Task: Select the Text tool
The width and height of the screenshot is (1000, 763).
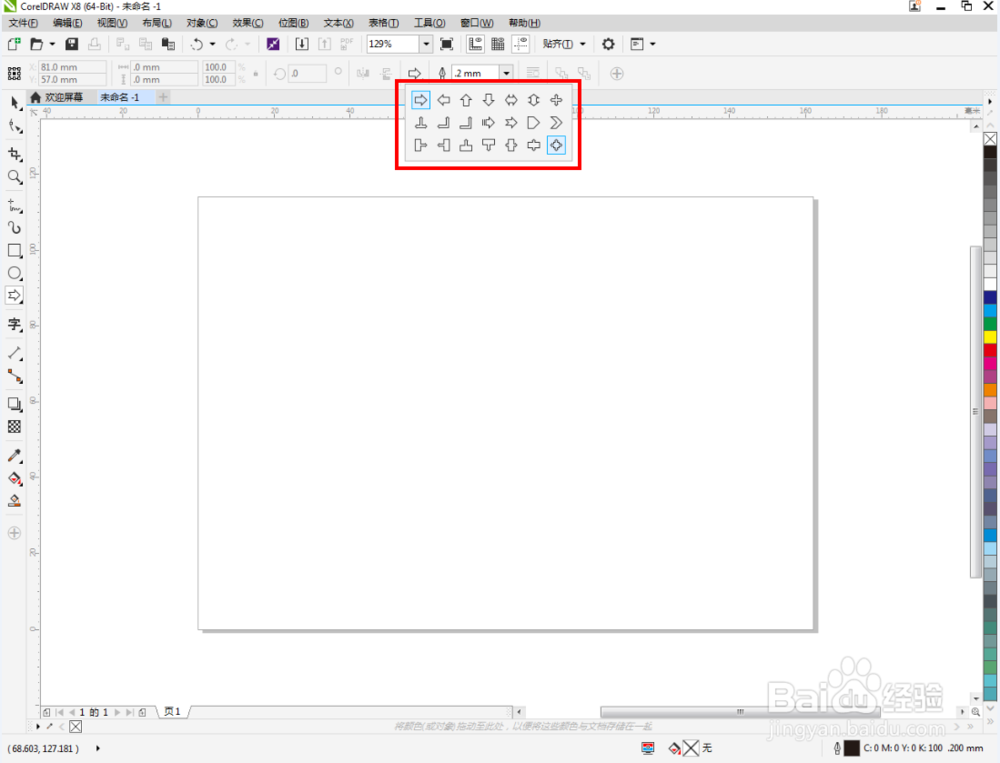Action: [14, 324]
